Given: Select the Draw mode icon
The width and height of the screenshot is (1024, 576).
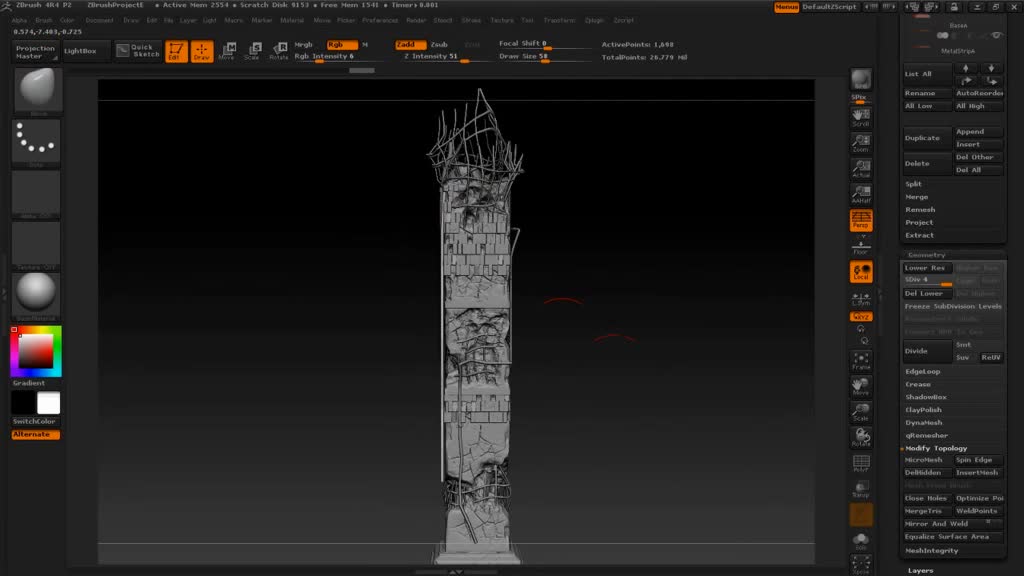Looking at the screenshot, I should pos(202,51).
